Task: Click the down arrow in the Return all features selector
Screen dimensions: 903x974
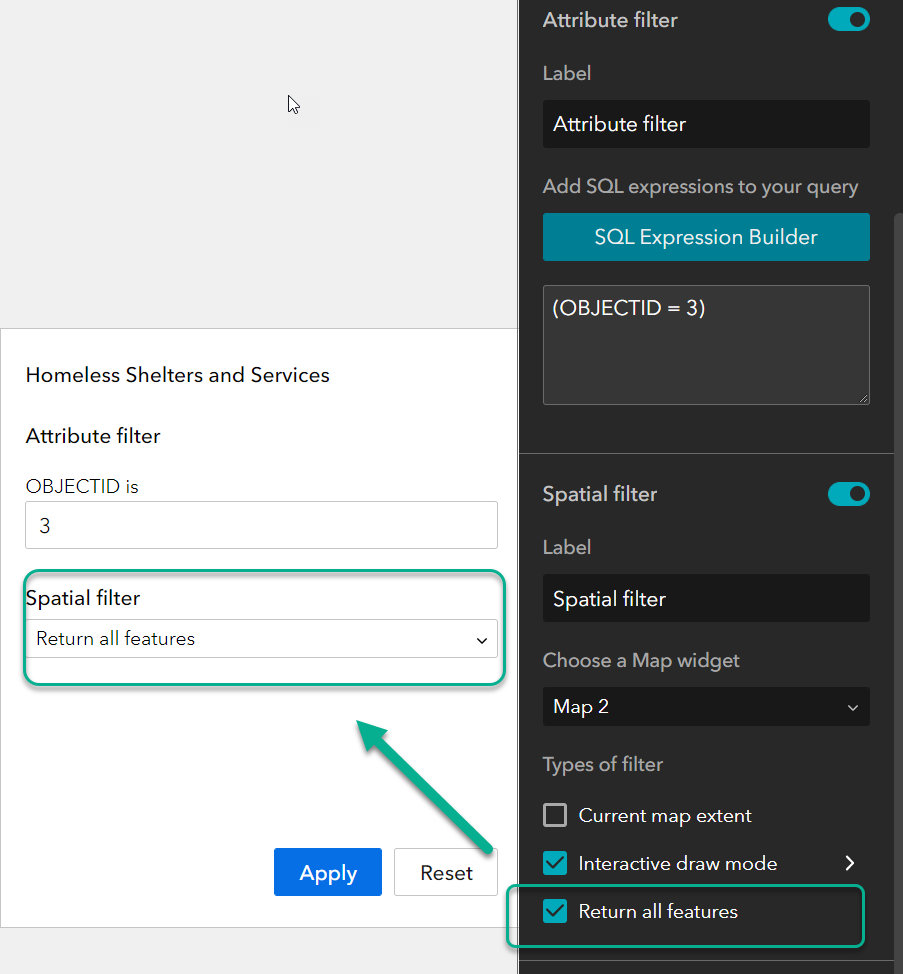Action: [x=482, y=640]
